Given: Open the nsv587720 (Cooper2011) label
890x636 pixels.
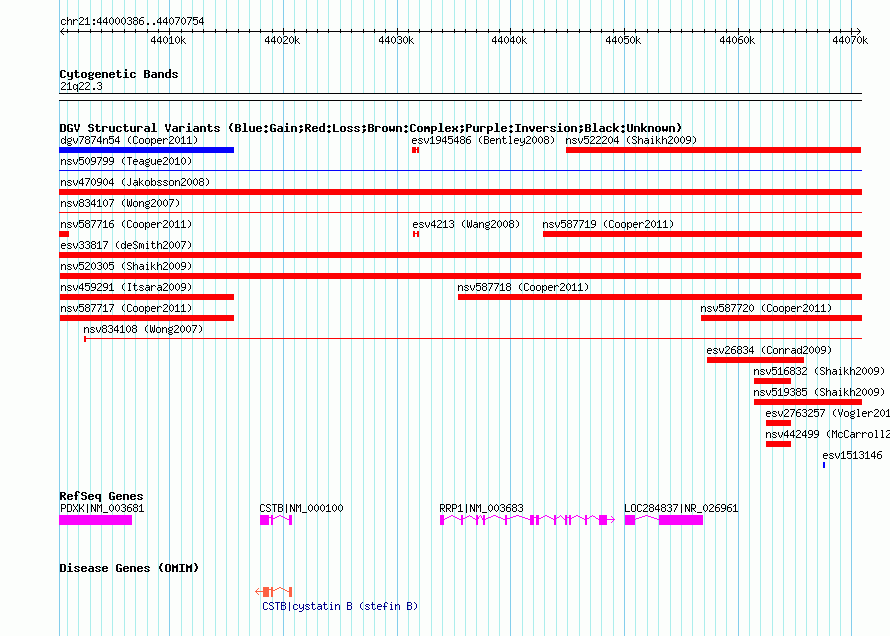Looking at the screenshot, I should pos(766,308).
